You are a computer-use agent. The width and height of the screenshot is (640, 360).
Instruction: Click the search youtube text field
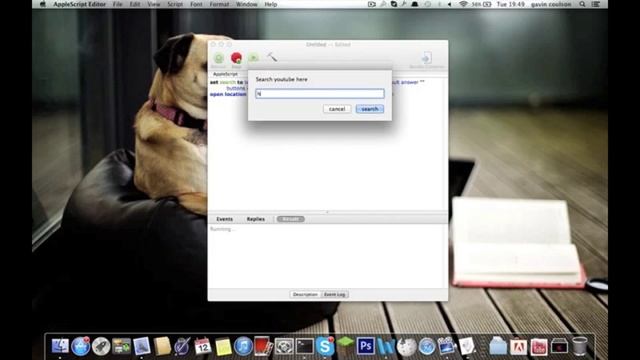(x=320, y=94)
